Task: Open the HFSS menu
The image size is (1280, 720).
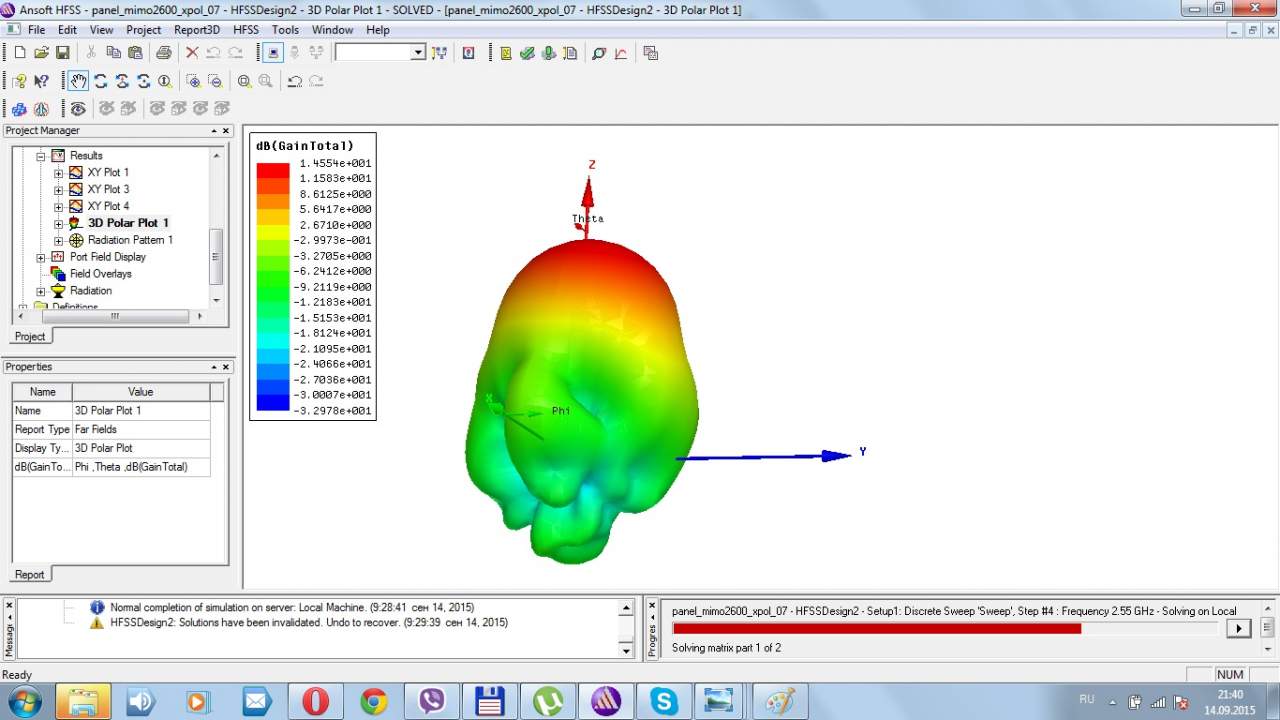Action: tap(245, 30)
